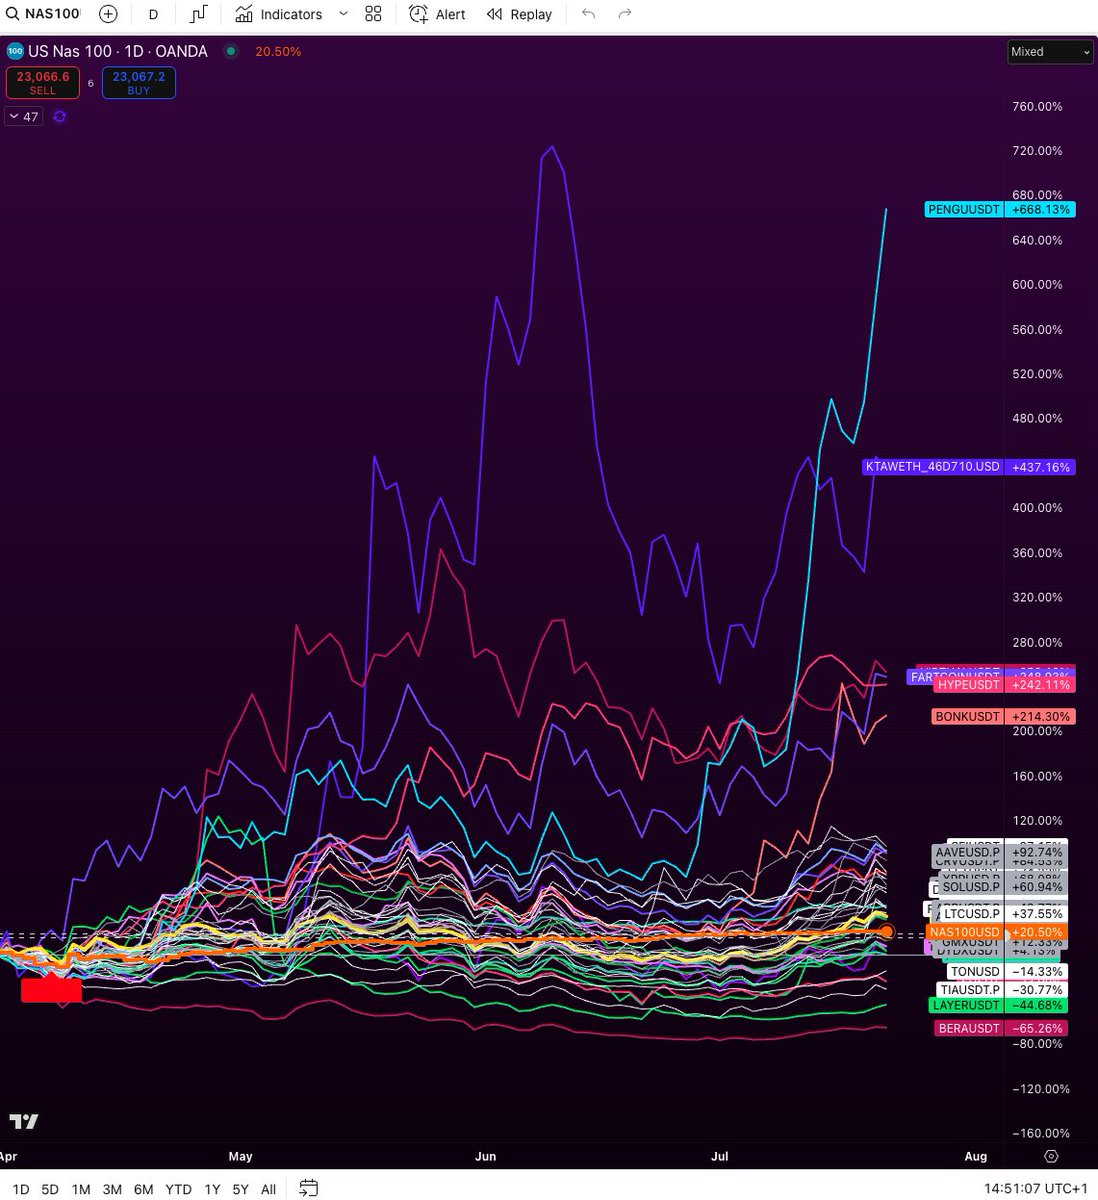Click the purple refresh icon near legend
Viewport: 1098px width, 1200px height.
coord(60,117)
